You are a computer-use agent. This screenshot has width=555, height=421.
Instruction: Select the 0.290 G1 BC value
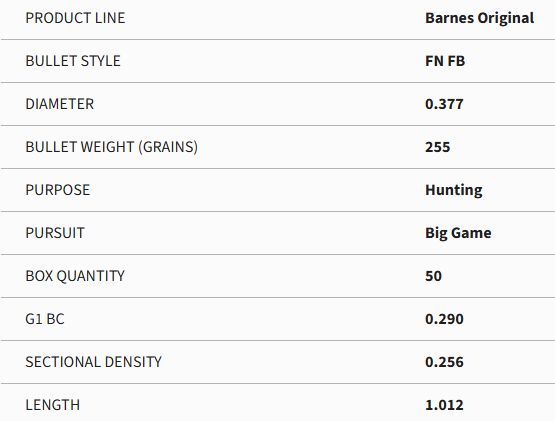pos(444,319)
